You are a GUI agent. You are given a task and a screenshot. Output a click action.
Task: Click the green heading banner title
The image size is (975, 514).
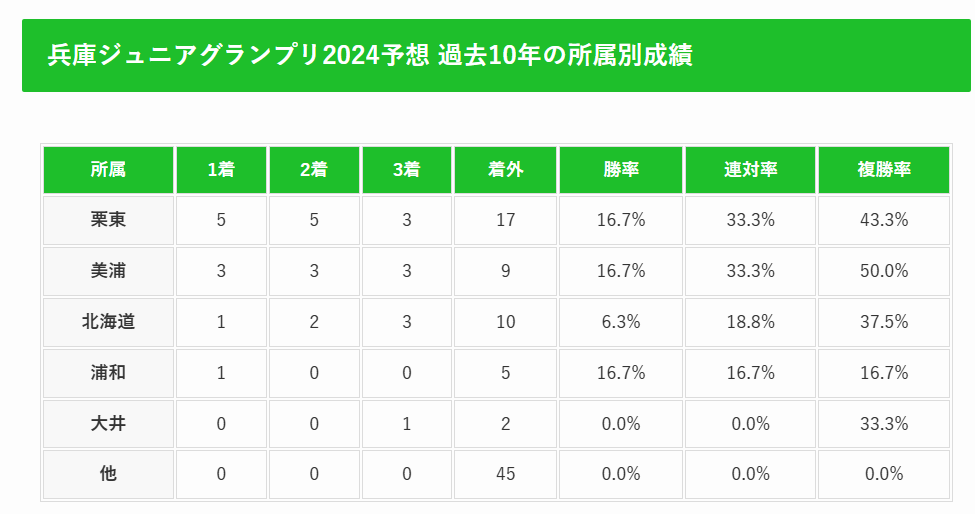[x=370, y=55]
